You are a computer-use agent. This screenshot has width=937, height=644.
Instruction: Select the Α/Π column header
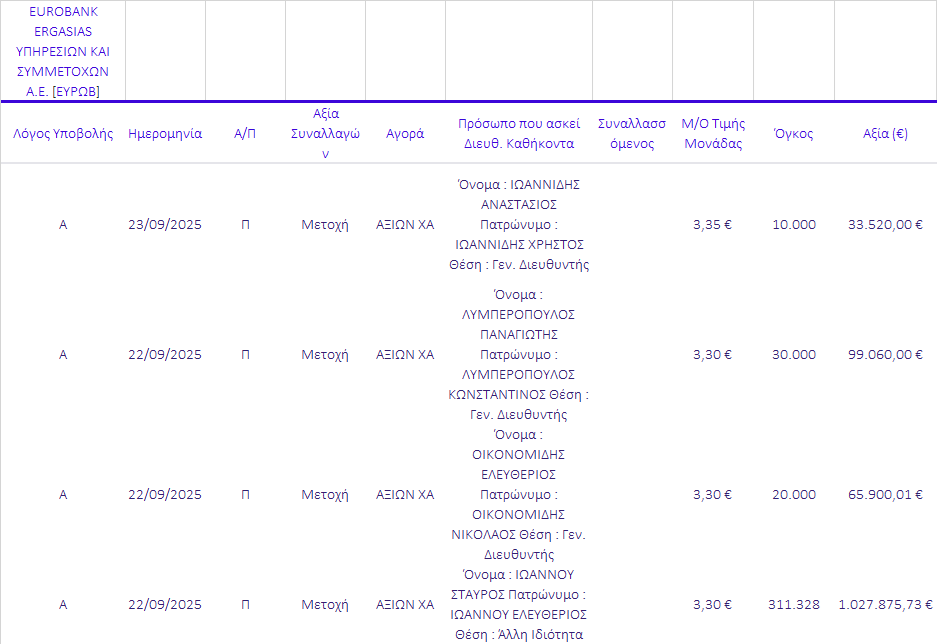(x=245, y=134)
